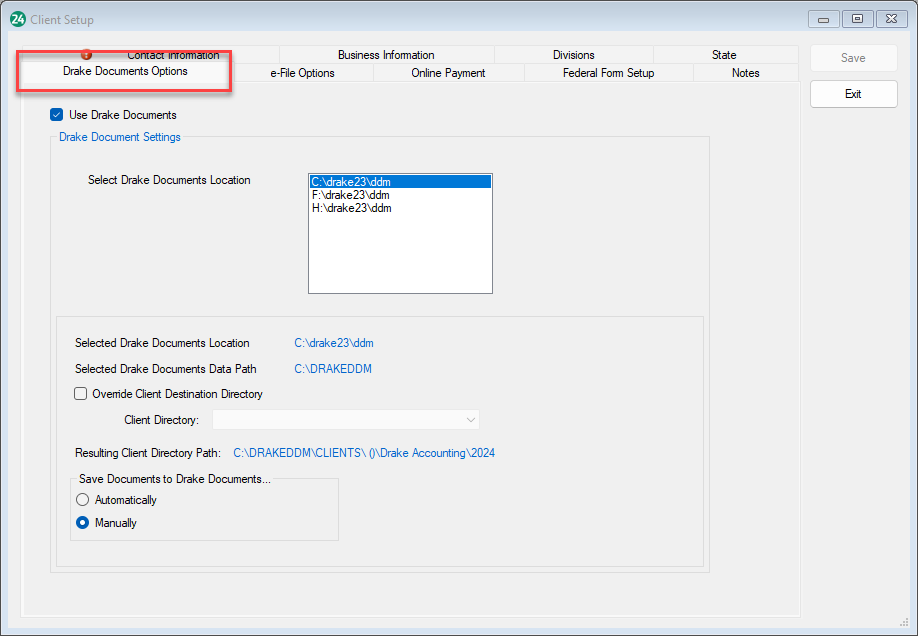Screen dimensions: 918x636
Task: Check Override Client Destination Directory
Action: pyautogui.click(x=80, y=393)
